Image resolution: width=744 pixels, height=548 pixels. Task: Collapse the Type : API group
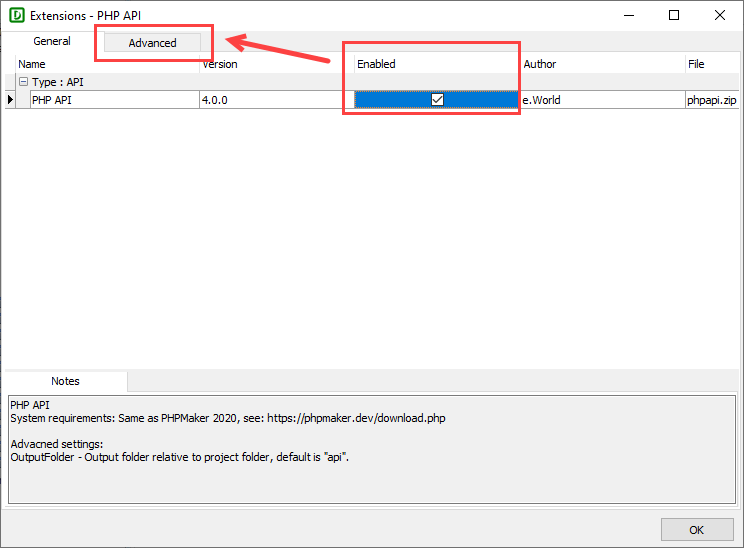click(23, 82)
